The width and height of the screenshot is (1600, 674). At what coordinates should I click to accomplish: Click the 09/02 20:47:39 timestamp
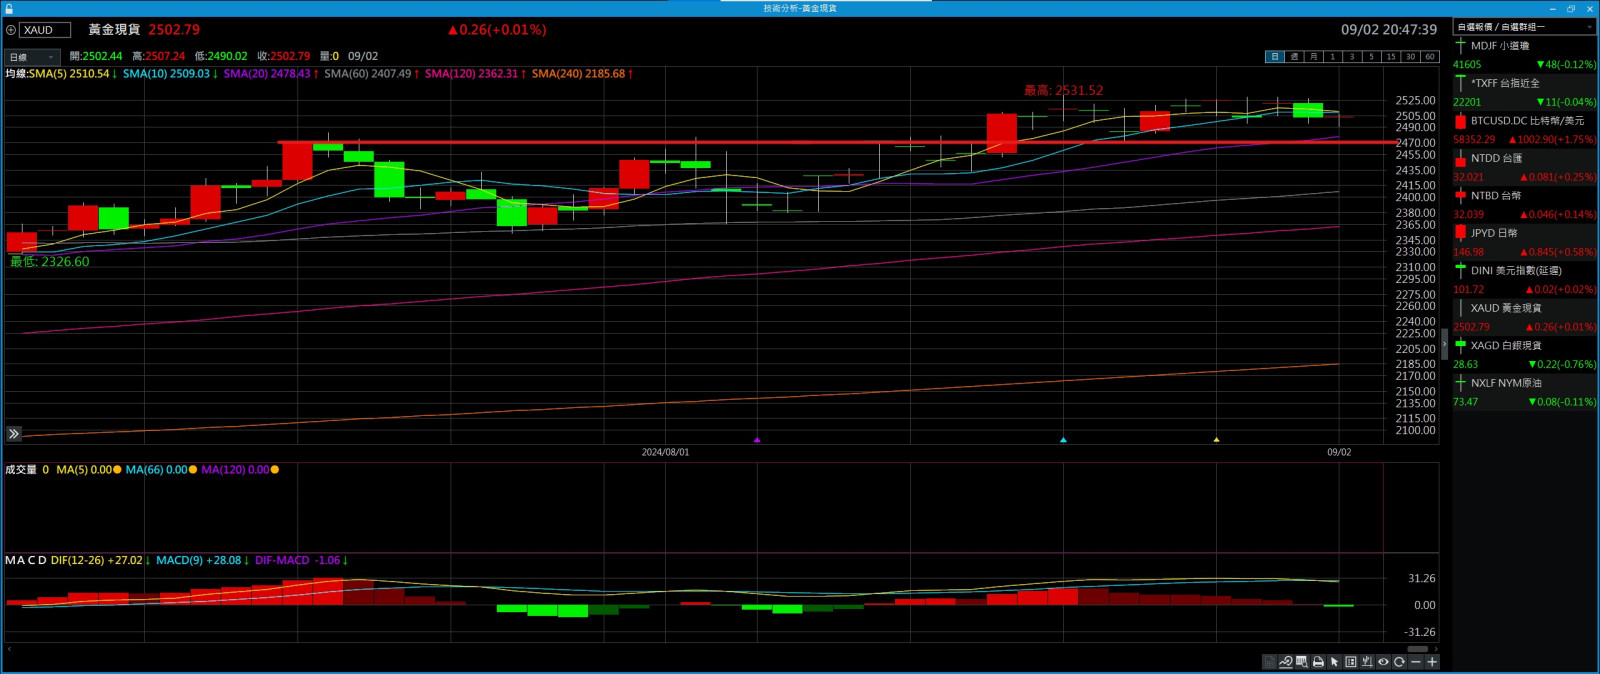1389,30
